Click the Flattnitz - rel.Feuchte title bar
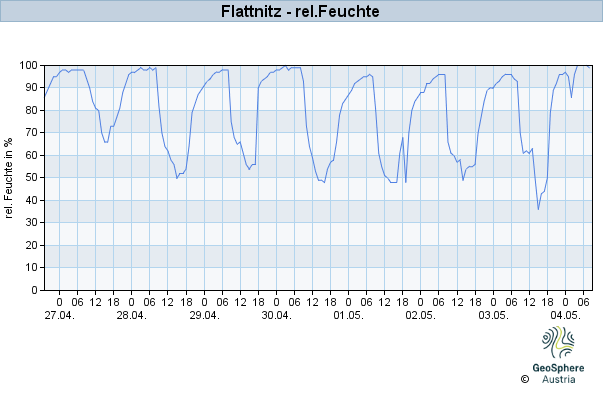The image size is (603, 400). point(302,11)
